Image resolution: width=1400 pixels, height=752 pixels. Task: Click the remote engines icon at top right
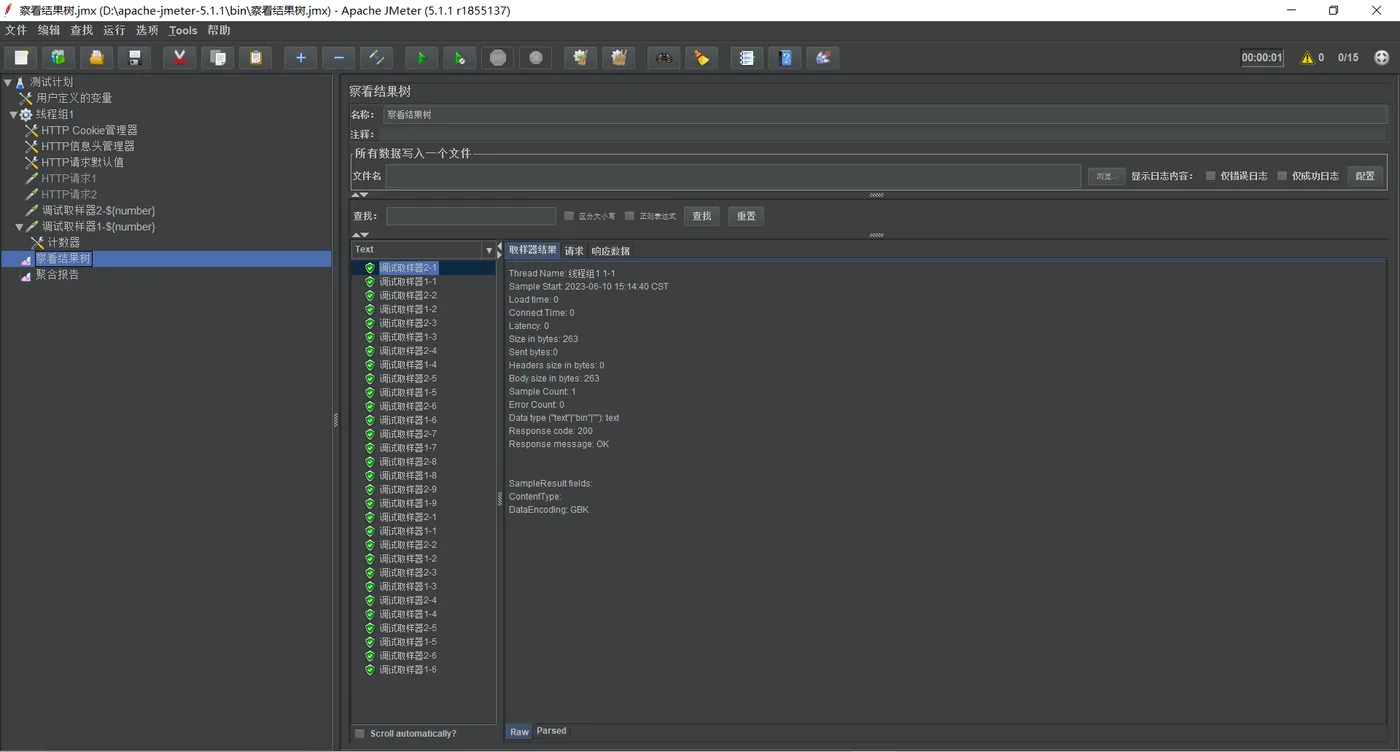click(1382, 58)
